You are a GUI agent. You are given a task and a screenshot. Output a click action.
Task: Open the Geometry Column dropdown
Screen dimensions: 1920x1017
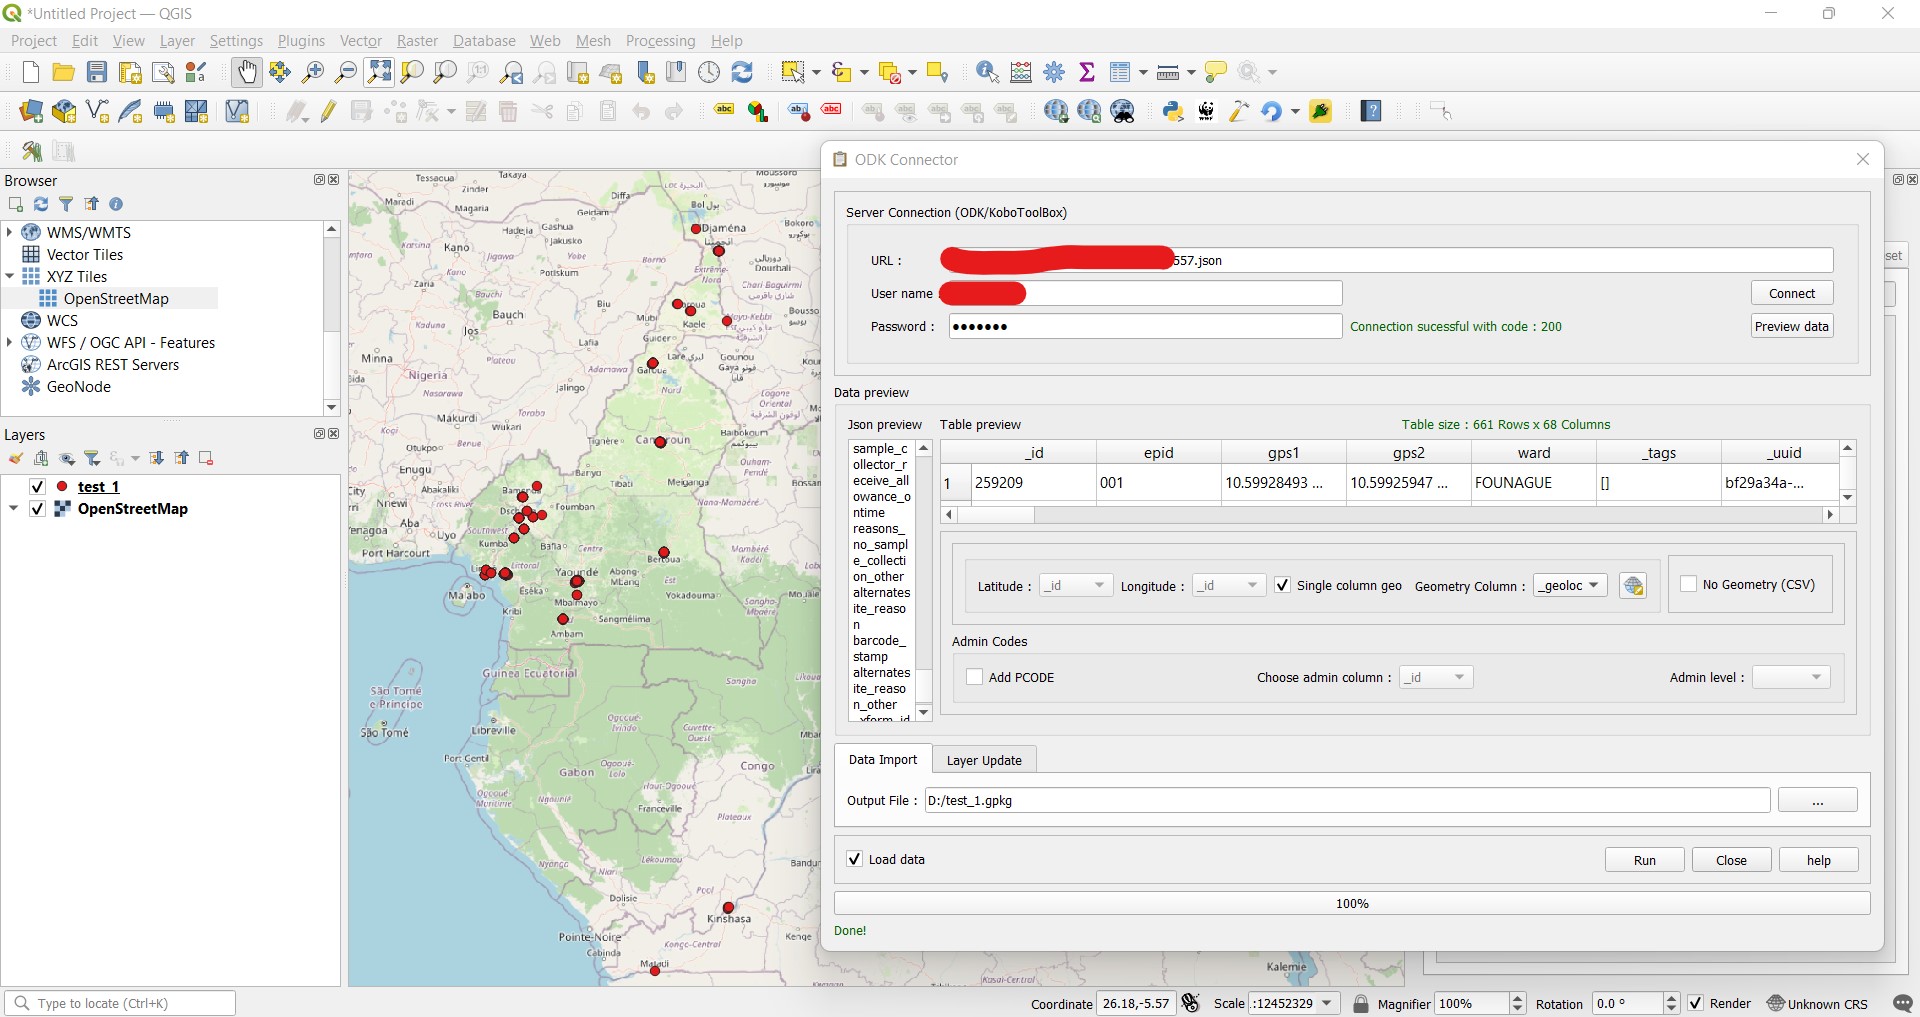tap(1571, 586)
